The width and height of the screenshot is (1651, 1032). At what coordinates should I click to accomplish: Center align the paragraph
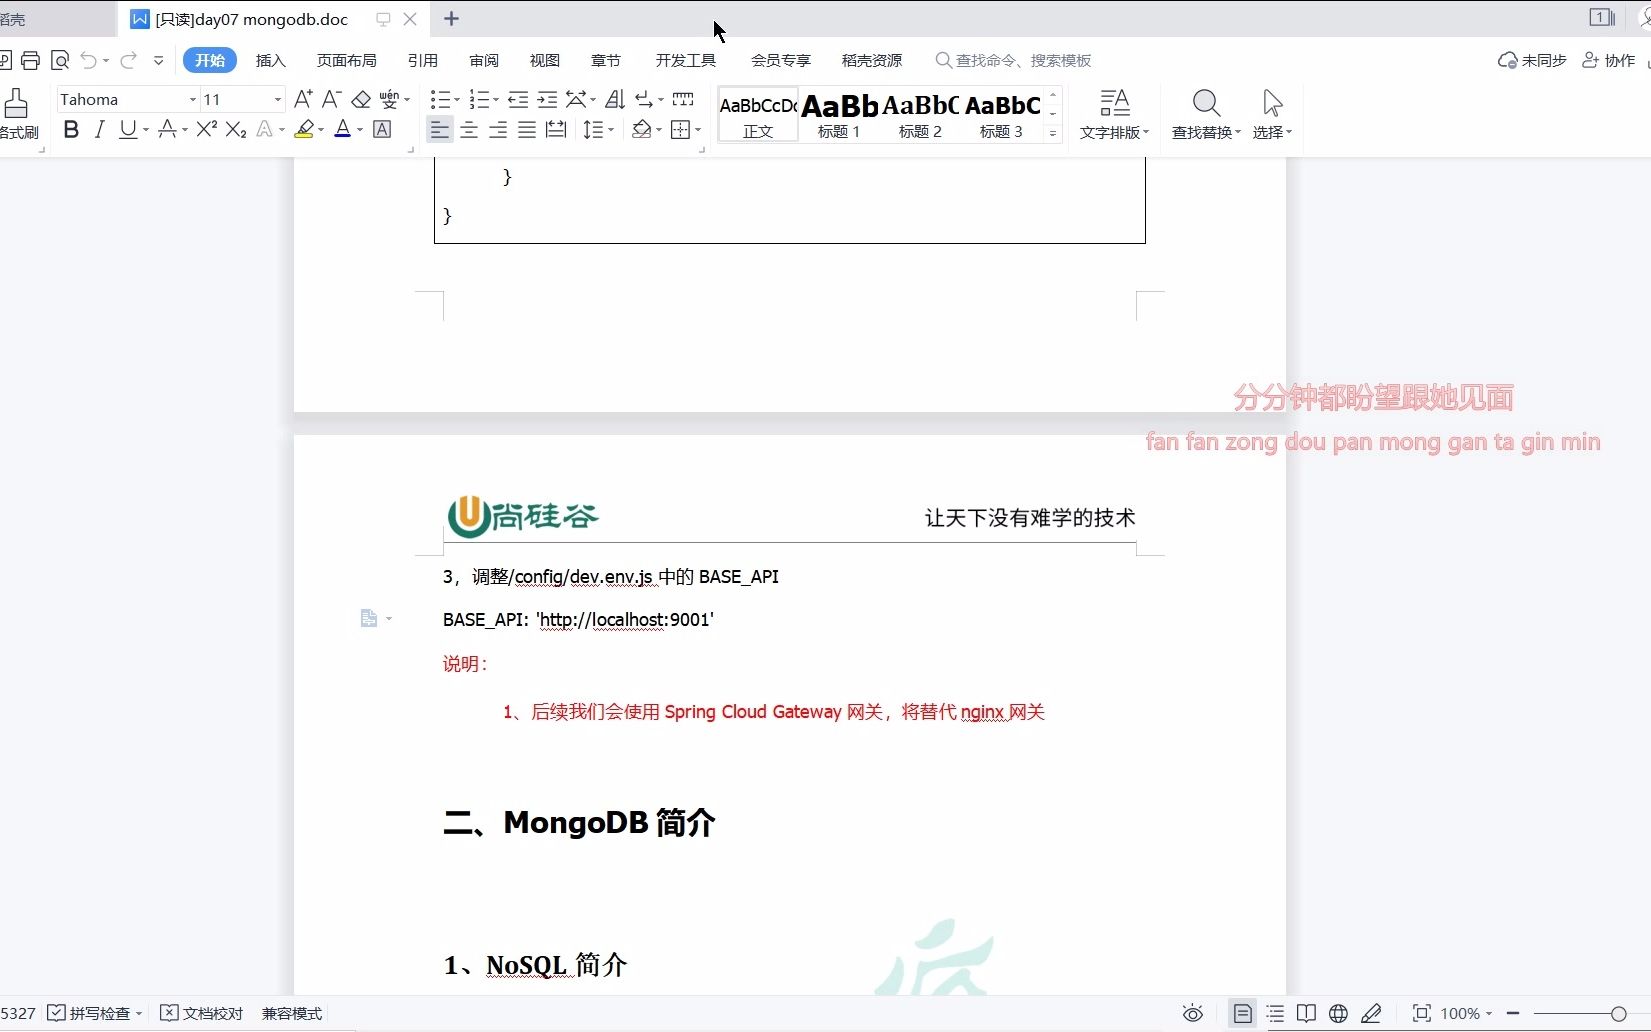click(x=469, y=129)
